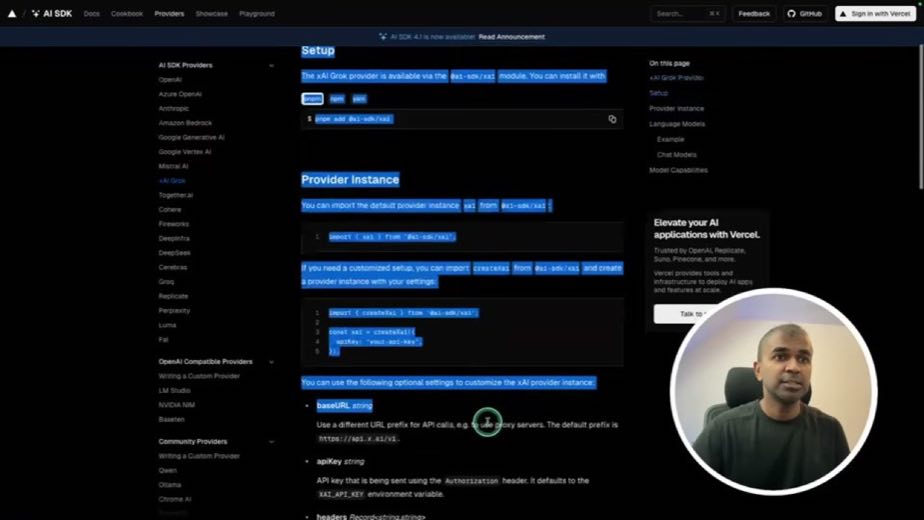Image resolution: width=924 pixels, height=520 pixels.
Task: Click the XAI_API_KEY code text
Action: pos(341,494)
